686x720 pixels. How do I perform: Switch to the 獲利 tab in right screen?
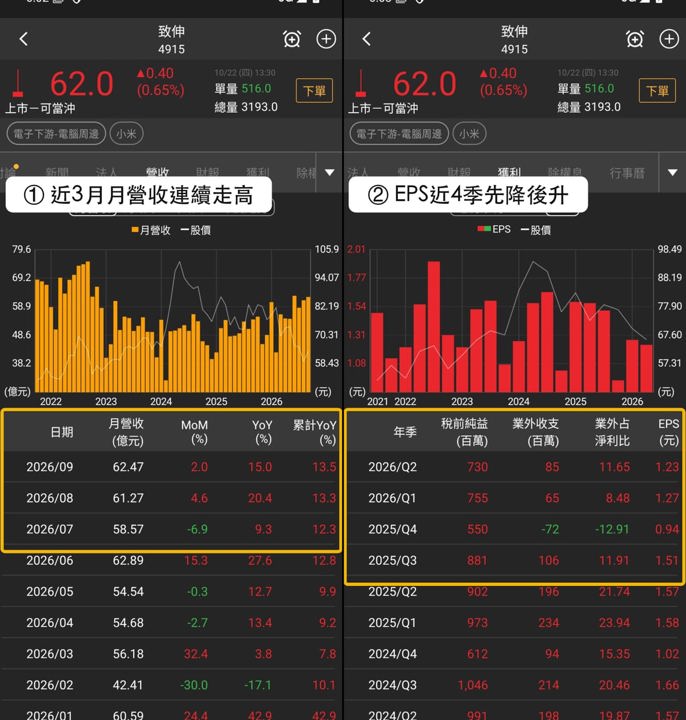[509, 173]
